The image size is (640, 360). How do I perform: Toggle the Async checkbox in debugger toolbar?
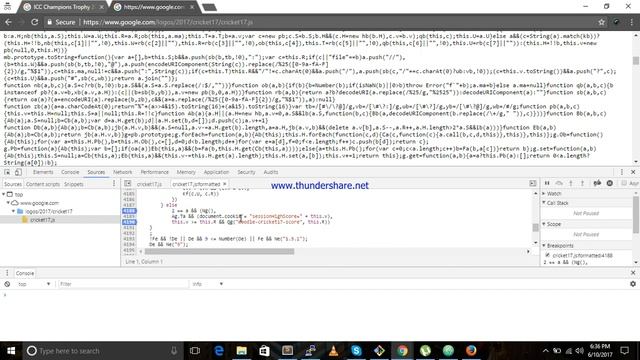pyautogui.click(x=624, y=183)
